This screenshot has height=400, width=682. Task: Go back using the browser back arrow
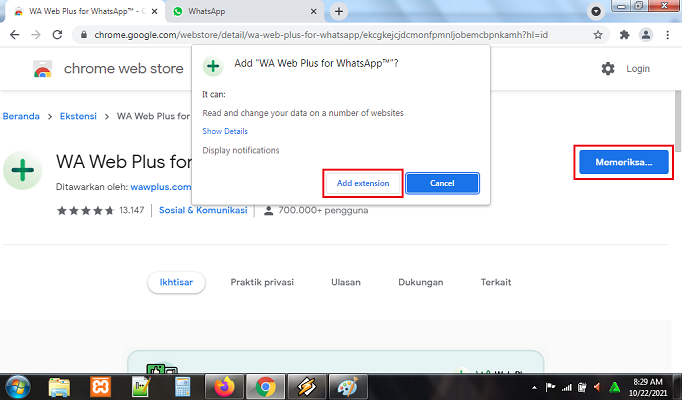pyautogui.click(x=14, y=35)
